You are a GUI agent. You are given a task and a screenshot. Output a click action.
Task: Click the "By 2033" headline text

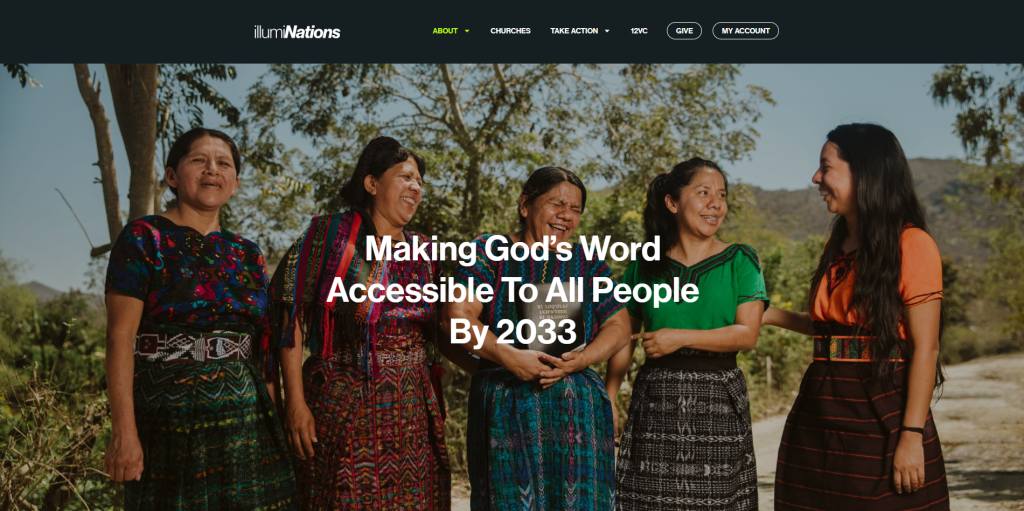pyautogui.click(x=512, y=333)
